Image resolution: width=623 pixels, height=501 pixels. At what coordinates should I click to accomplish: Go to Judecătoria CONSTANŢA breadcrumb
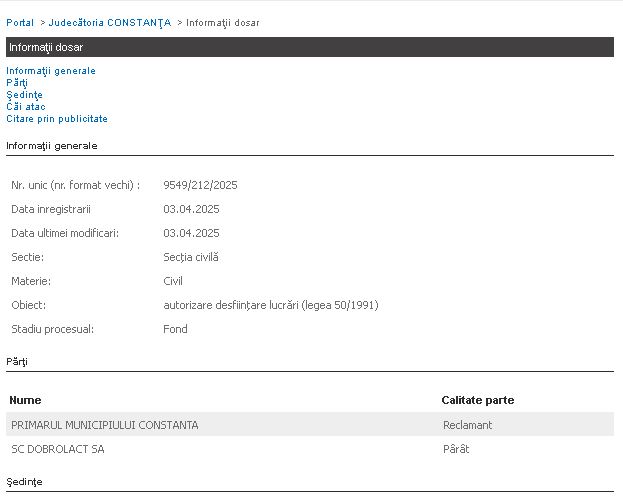point(110,23)
